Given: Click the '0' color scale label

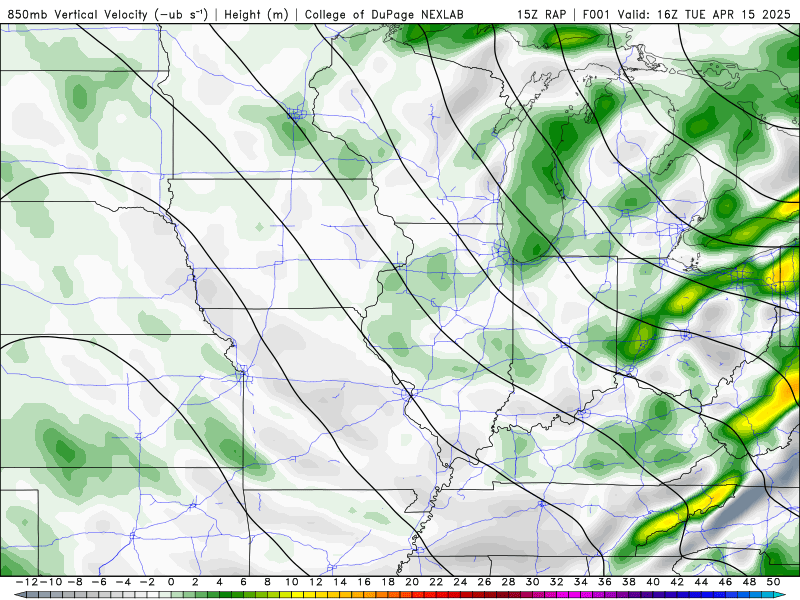Looking at the screenshot, I should 171,582.
